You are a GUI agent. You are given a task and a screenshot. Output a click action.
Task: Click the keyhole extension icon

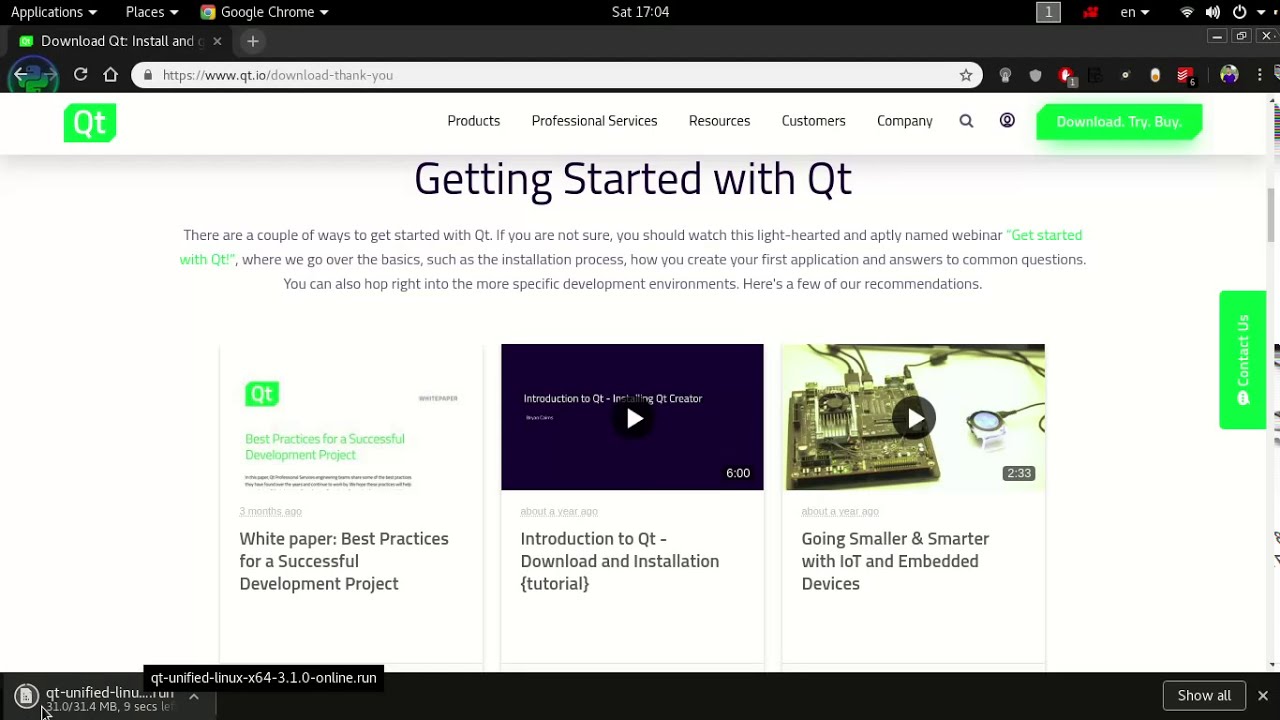coord(1005,75)
